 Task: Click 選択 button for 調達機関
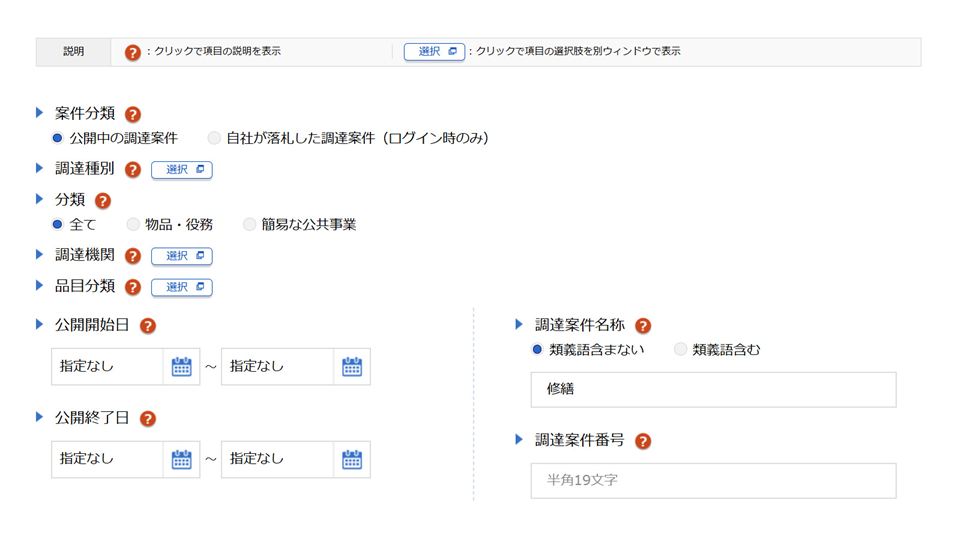(182, 256)
